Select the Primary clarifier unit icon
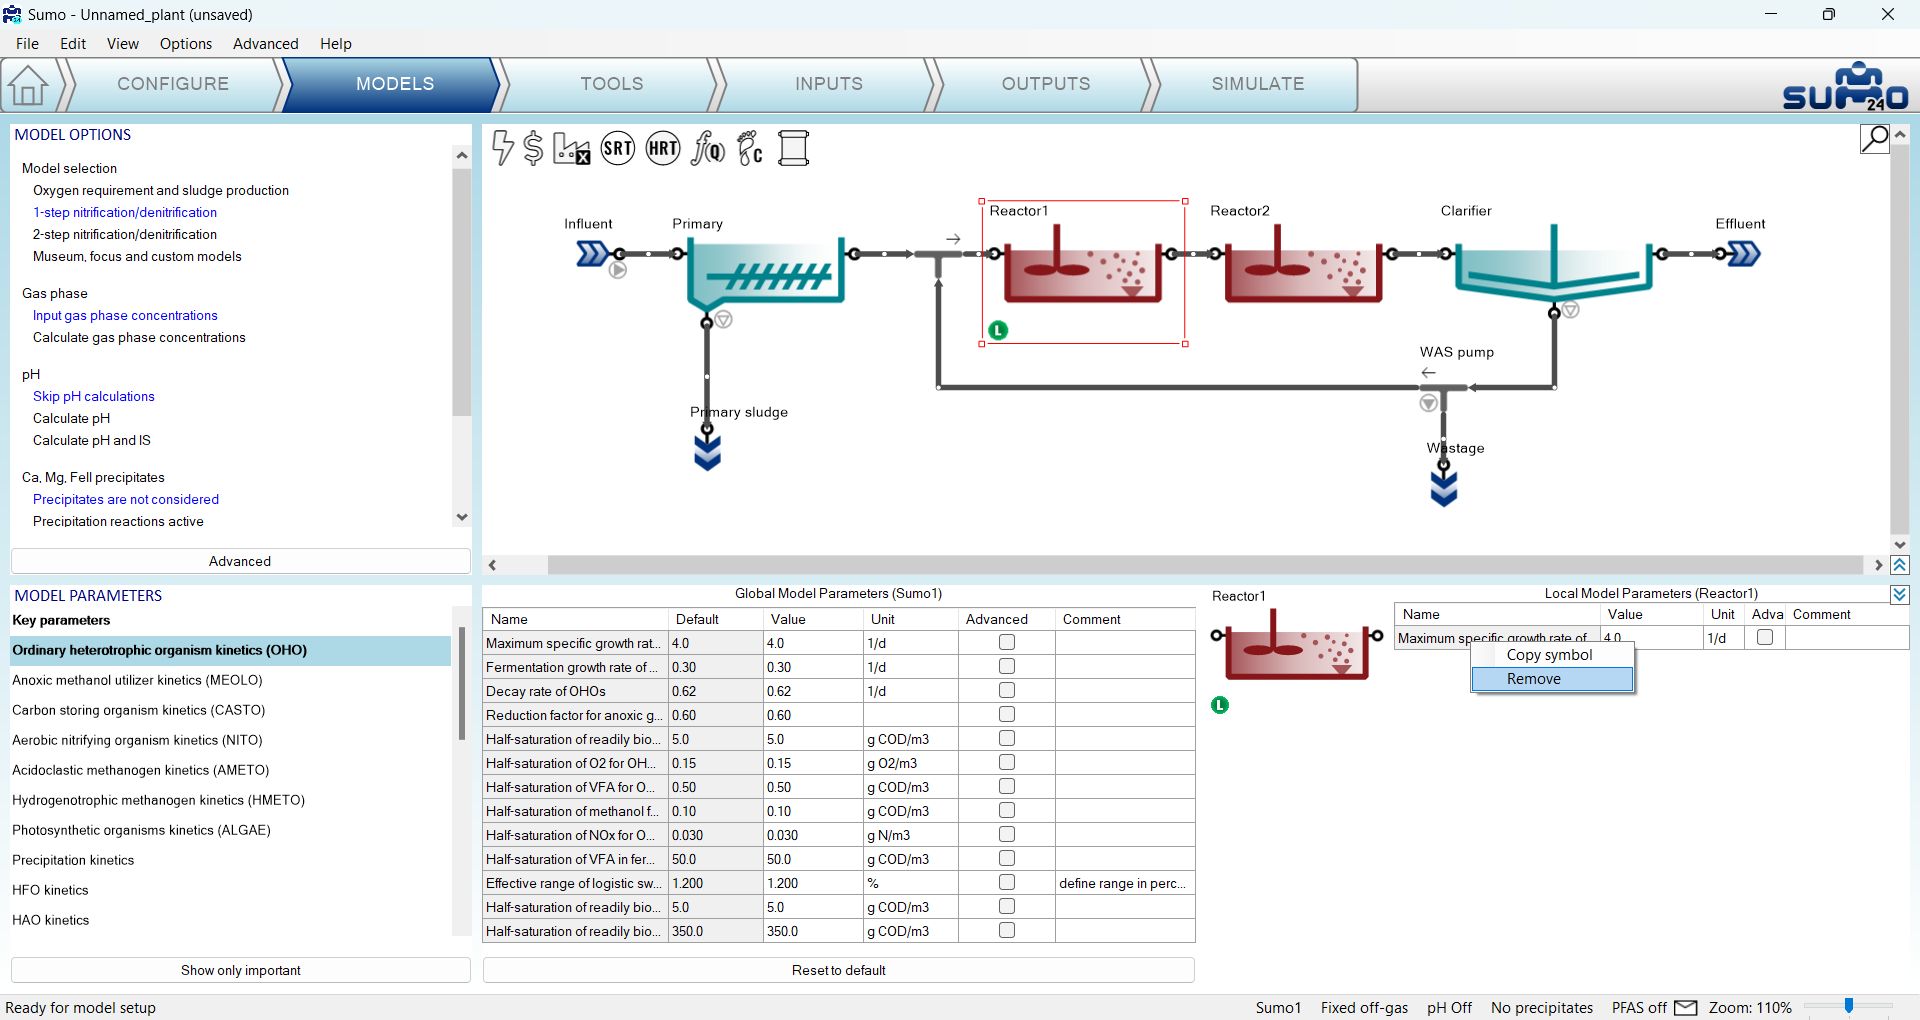The width and height of the screenshot is (1920, 1020). point(765,272)
